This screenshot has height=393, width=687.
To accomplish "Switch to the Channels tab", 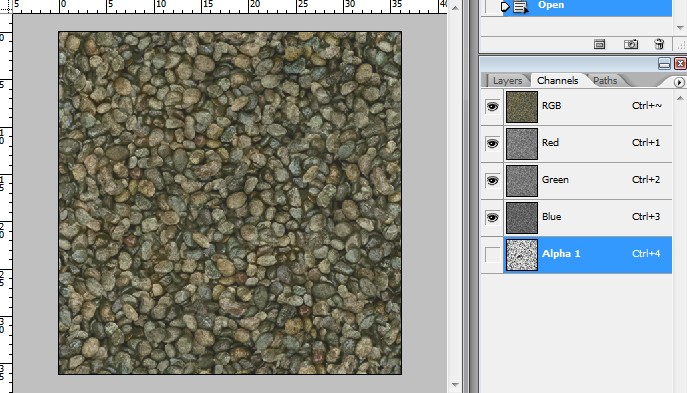I will [x=557, y=80].
